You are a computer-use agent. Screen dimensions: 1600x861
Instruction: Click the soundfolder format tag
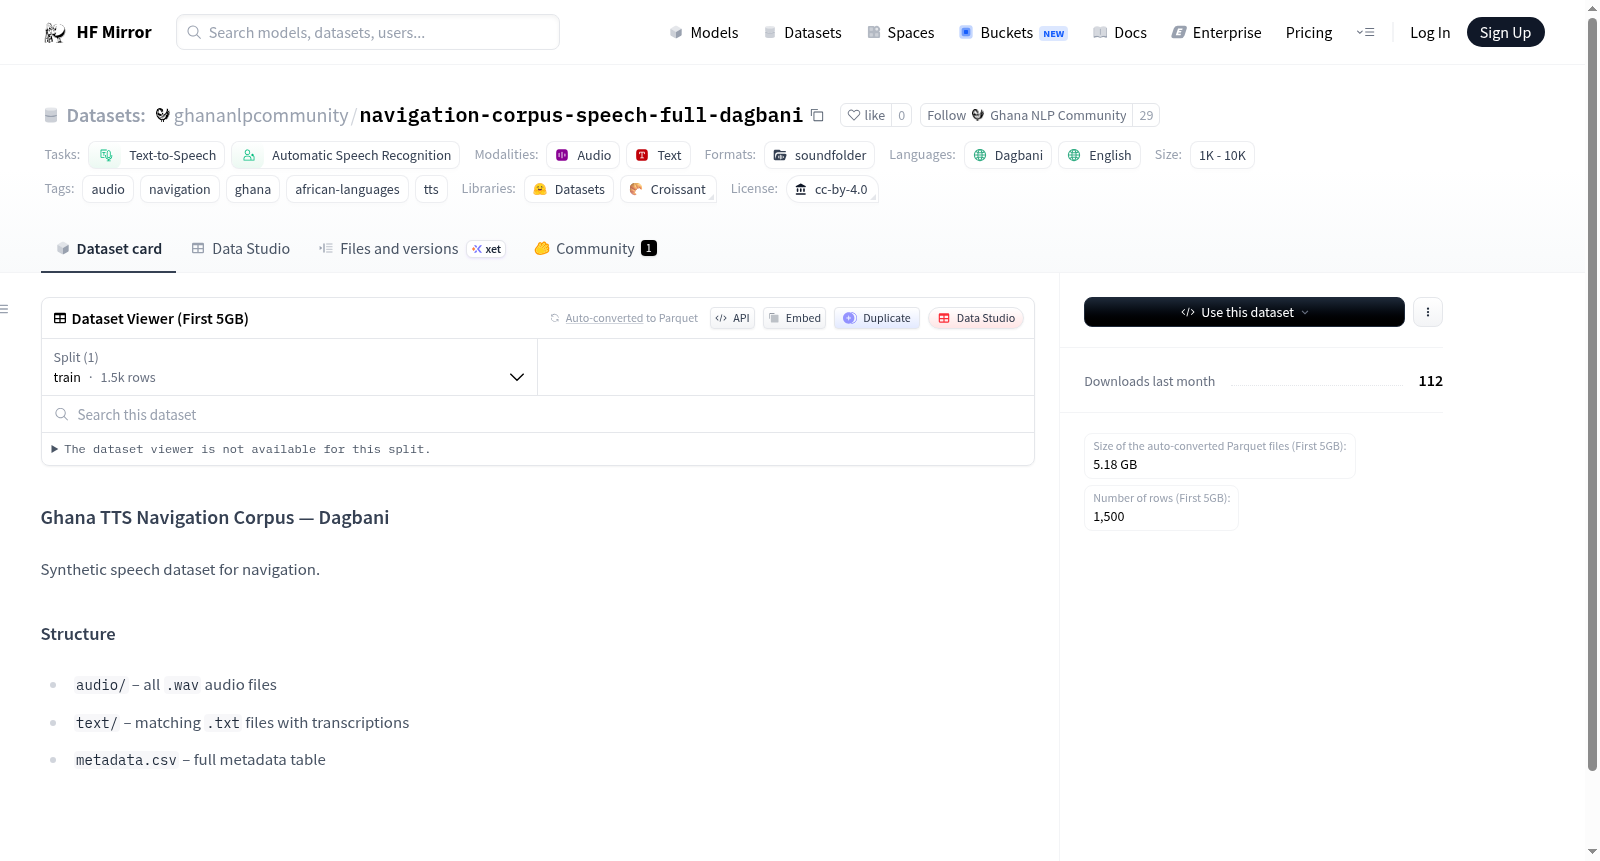pyautogui.click(x=820, y=155)
